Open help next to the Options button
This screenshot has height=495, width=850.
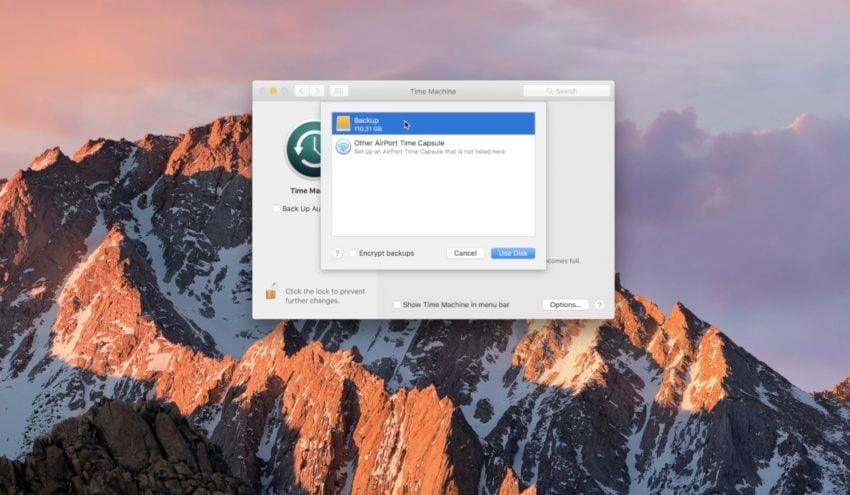coord(599,305)
